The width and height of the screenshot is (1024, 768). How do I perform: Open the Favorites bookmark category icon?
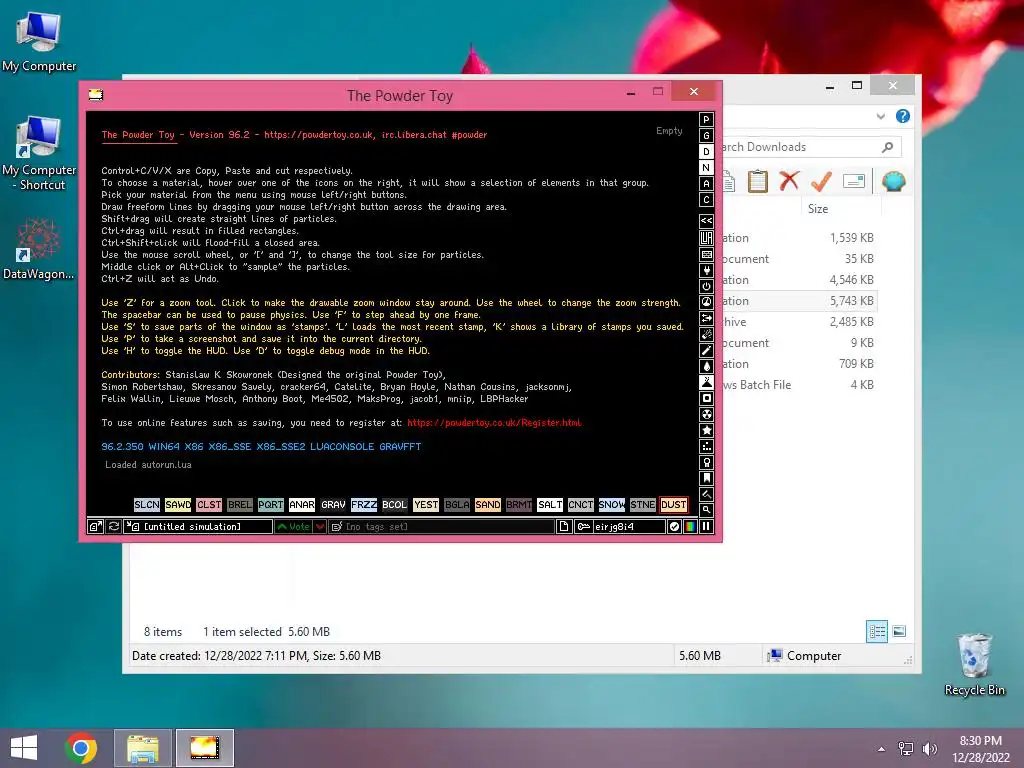(706, 478)
